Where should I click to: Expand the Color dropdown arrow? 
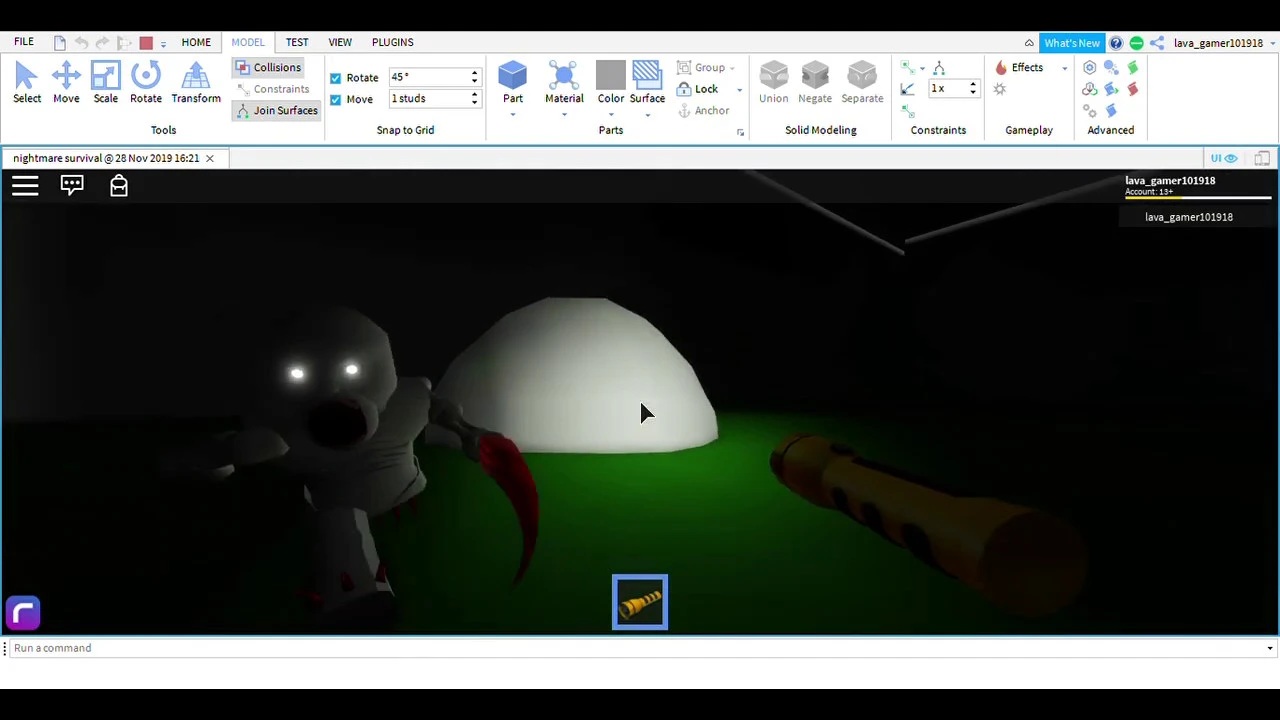click(611, 113)
